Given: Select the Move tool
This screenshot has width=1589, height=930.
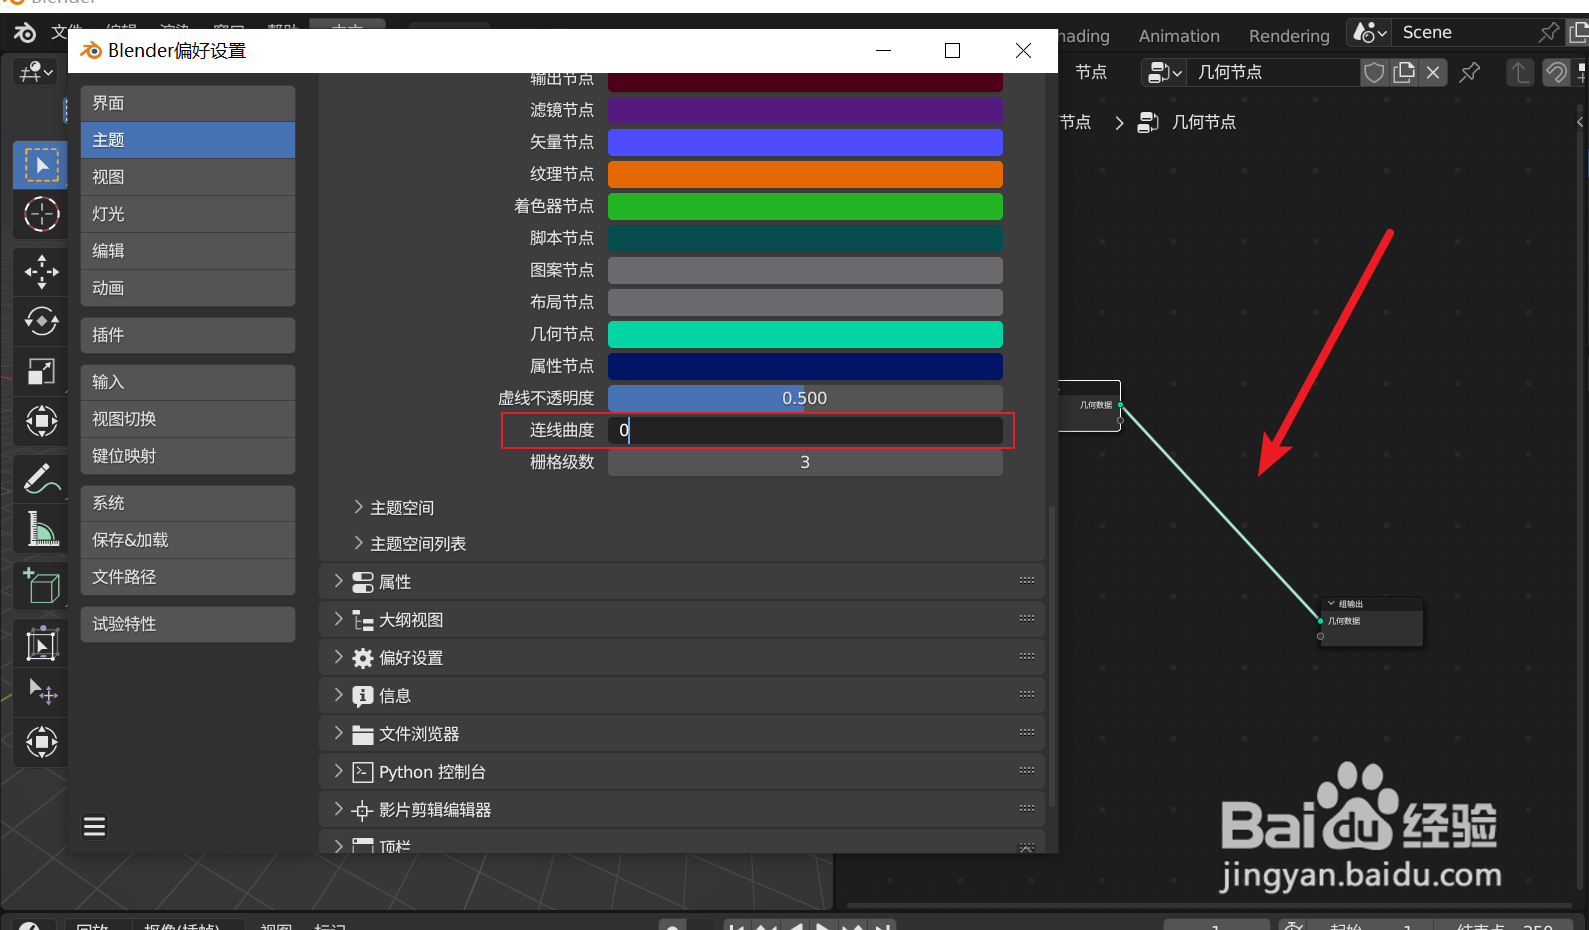Looking at the screenshot, I should coord(41,271).
